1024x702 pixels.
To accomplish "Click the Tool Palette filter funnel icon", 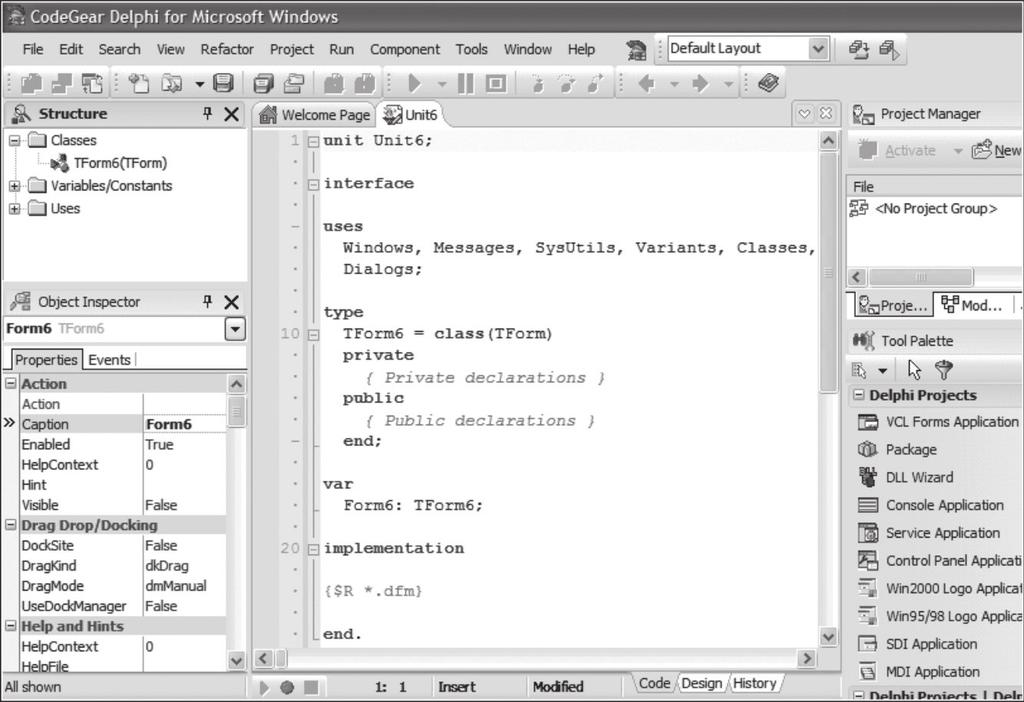I will coord(944,370).
